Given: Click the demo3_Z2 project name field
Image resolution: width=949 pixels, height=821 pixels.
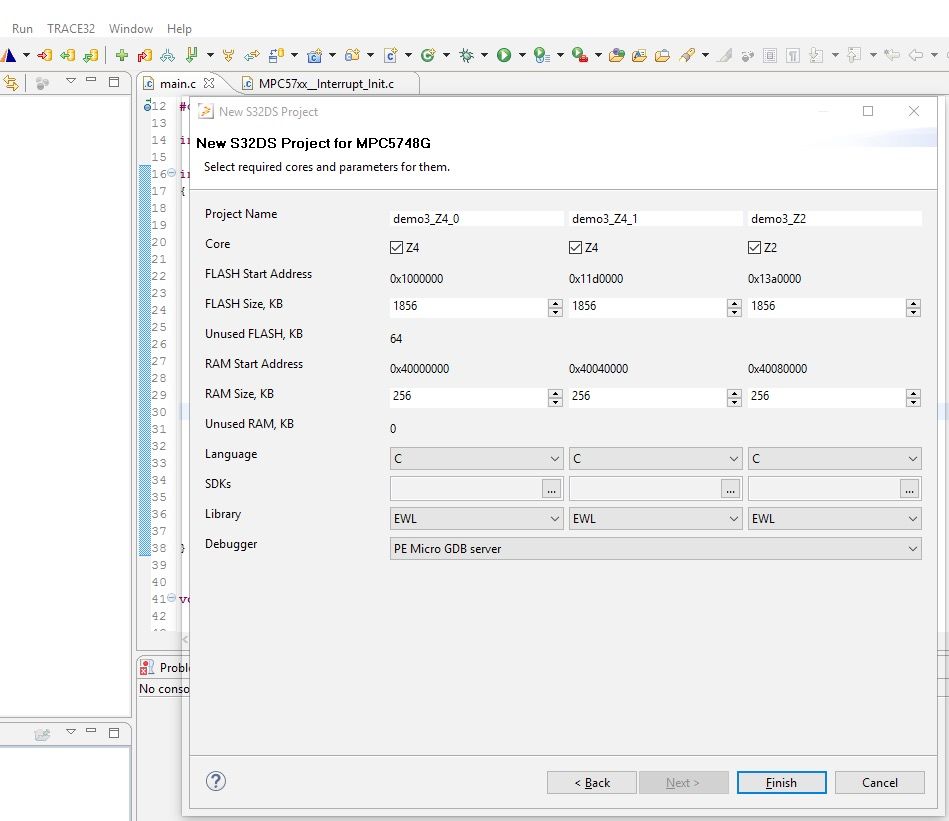Looking at the screenshot, I should (x=835, y=218).
